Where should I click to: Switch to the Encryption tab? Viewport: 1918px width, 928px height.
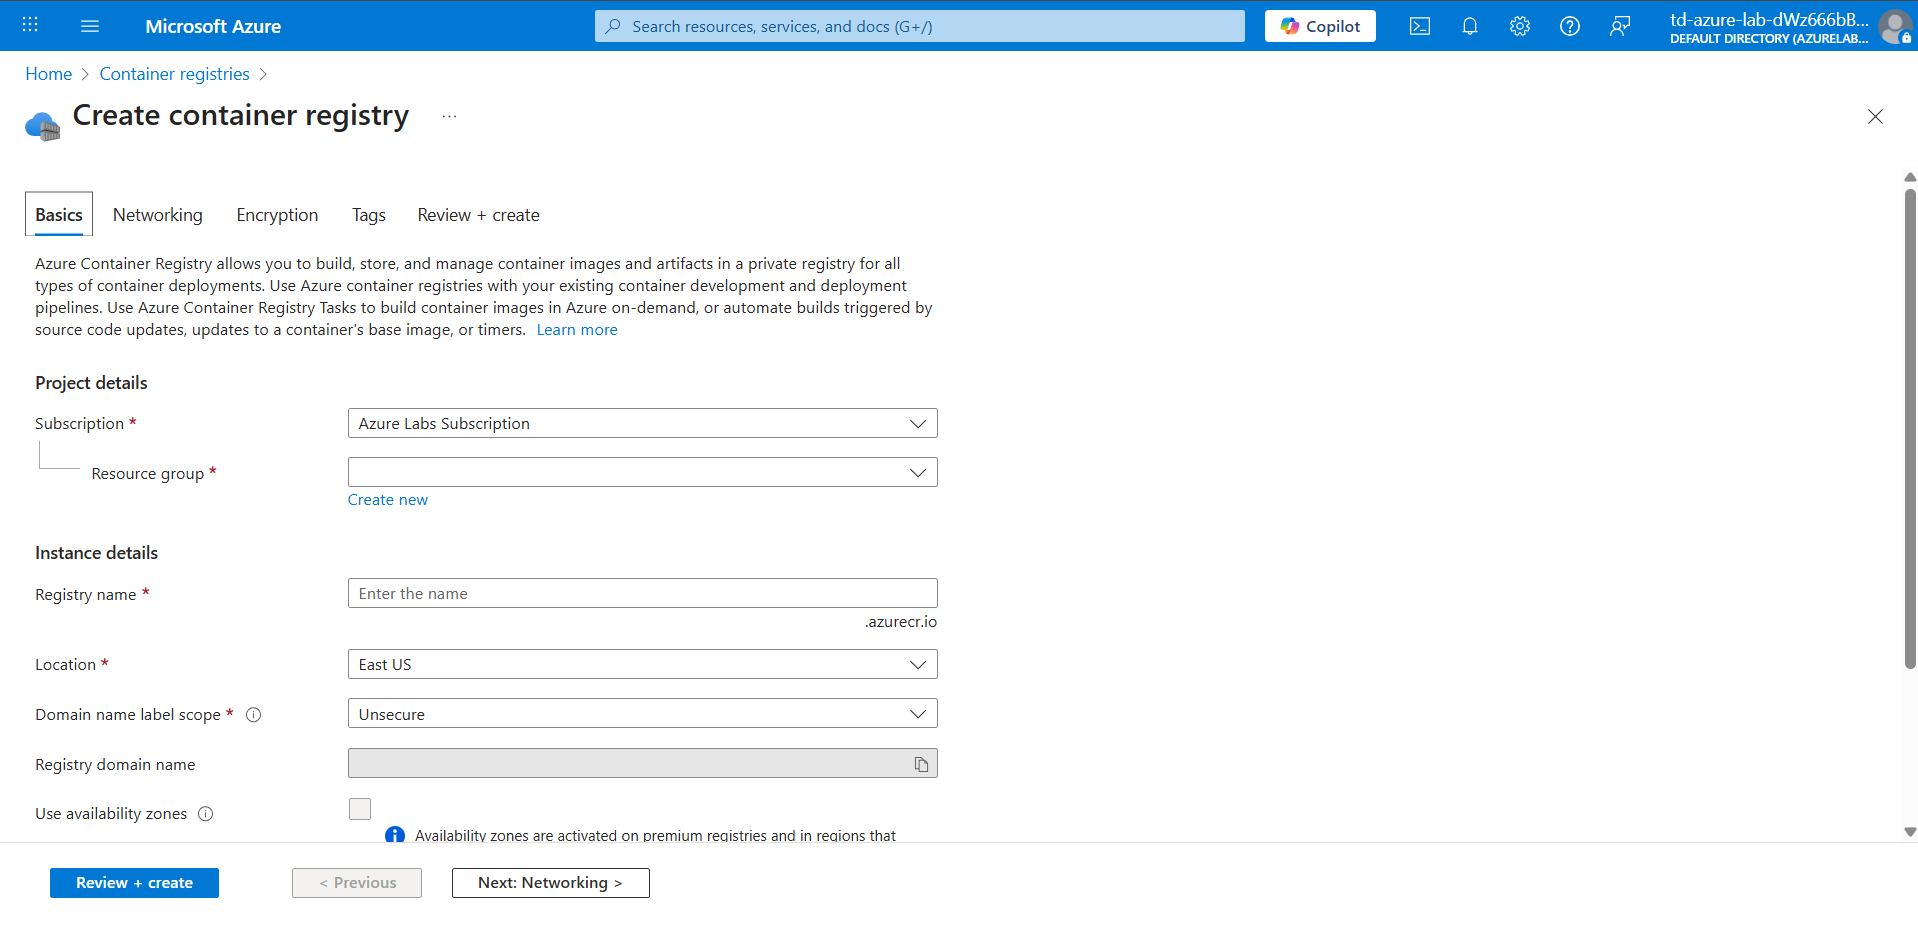coord(277,214)
